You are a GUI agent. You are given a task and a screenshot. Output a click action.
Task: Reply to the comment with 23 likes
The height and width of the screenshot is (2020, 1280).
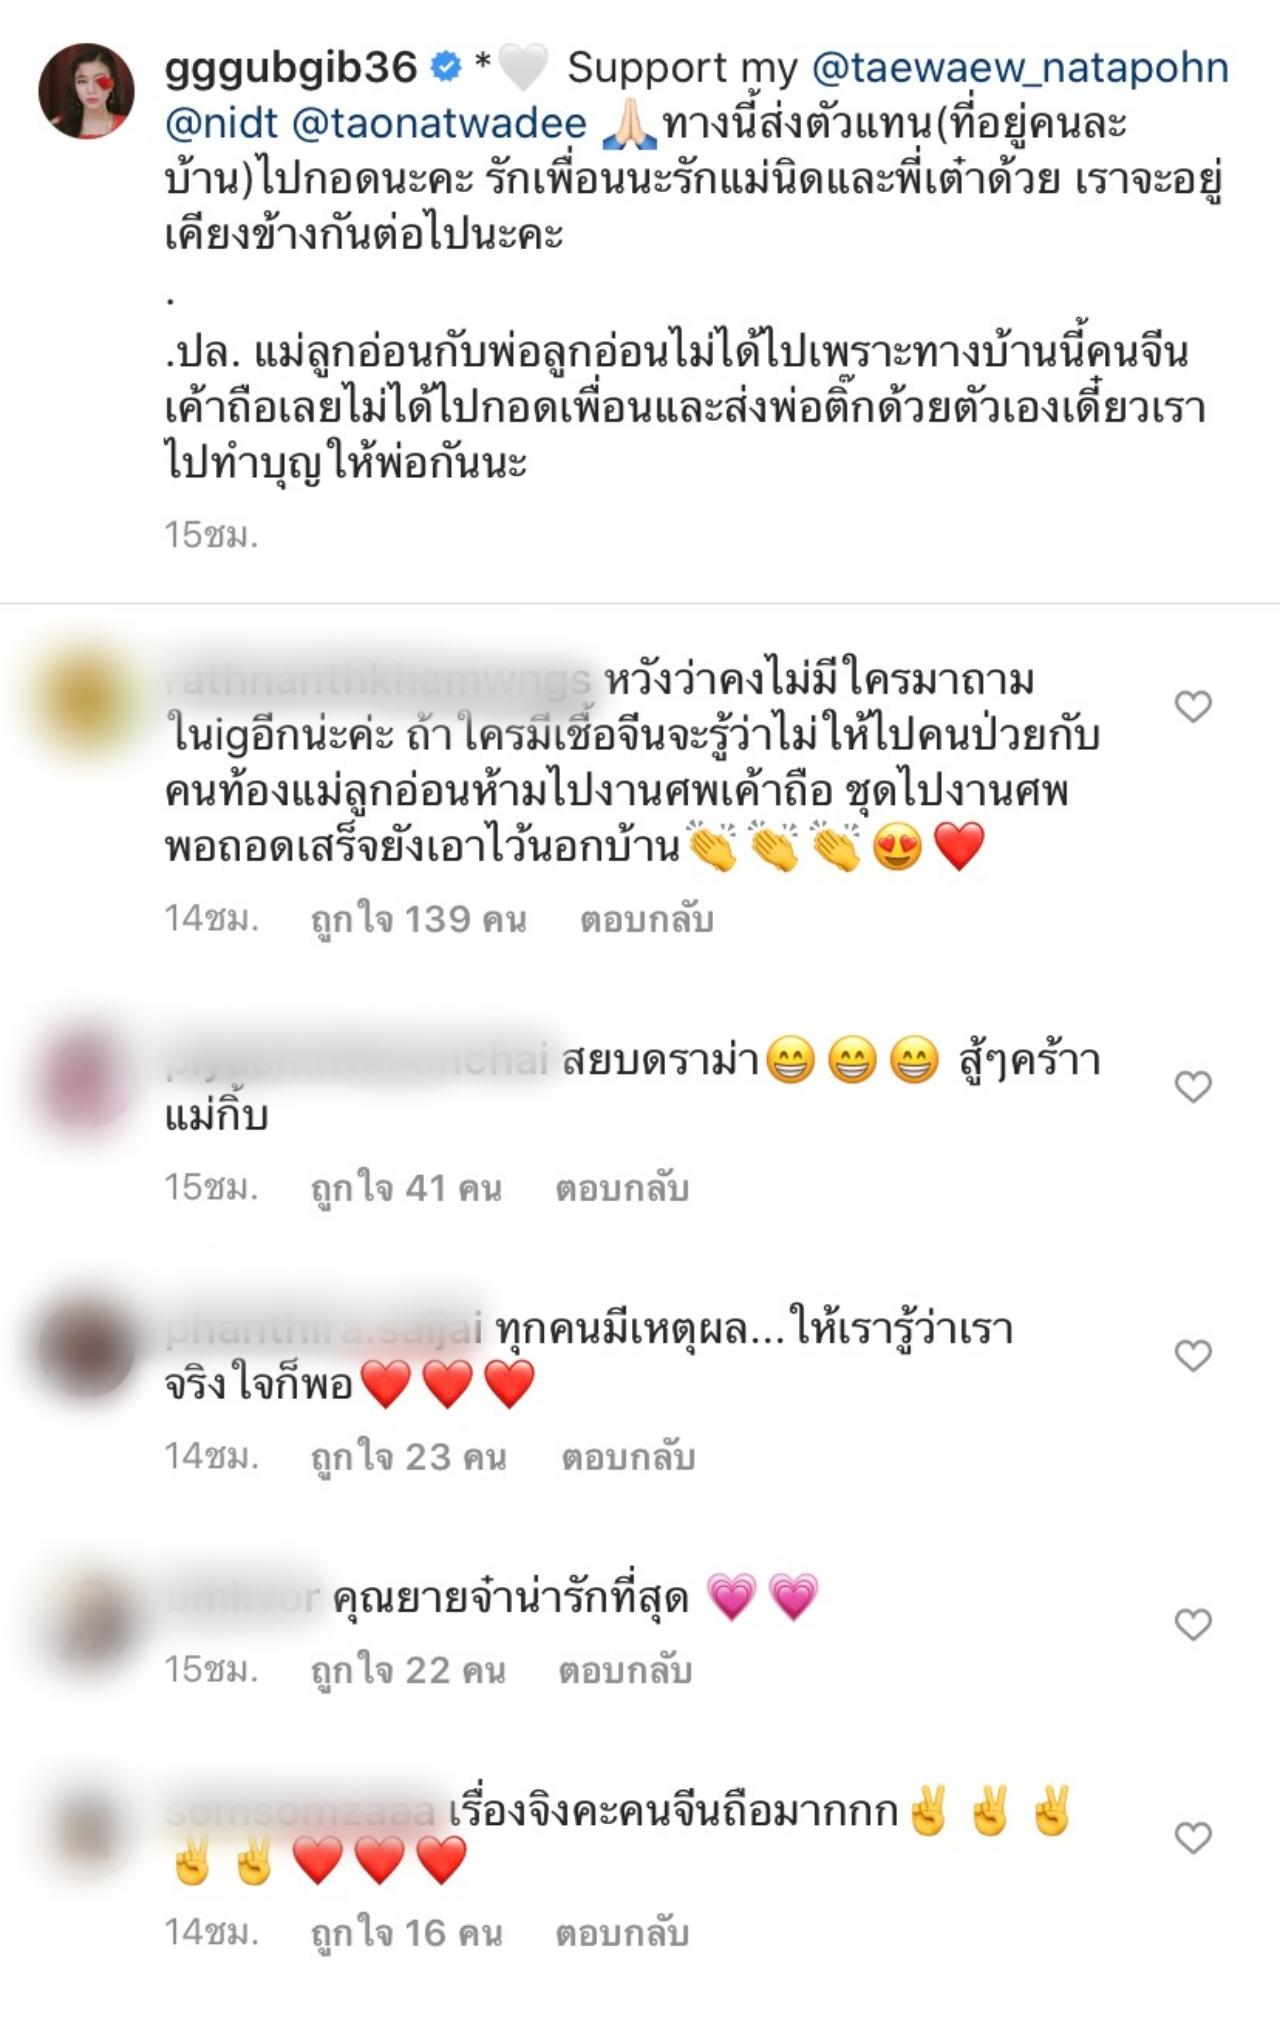point(628,1457)
